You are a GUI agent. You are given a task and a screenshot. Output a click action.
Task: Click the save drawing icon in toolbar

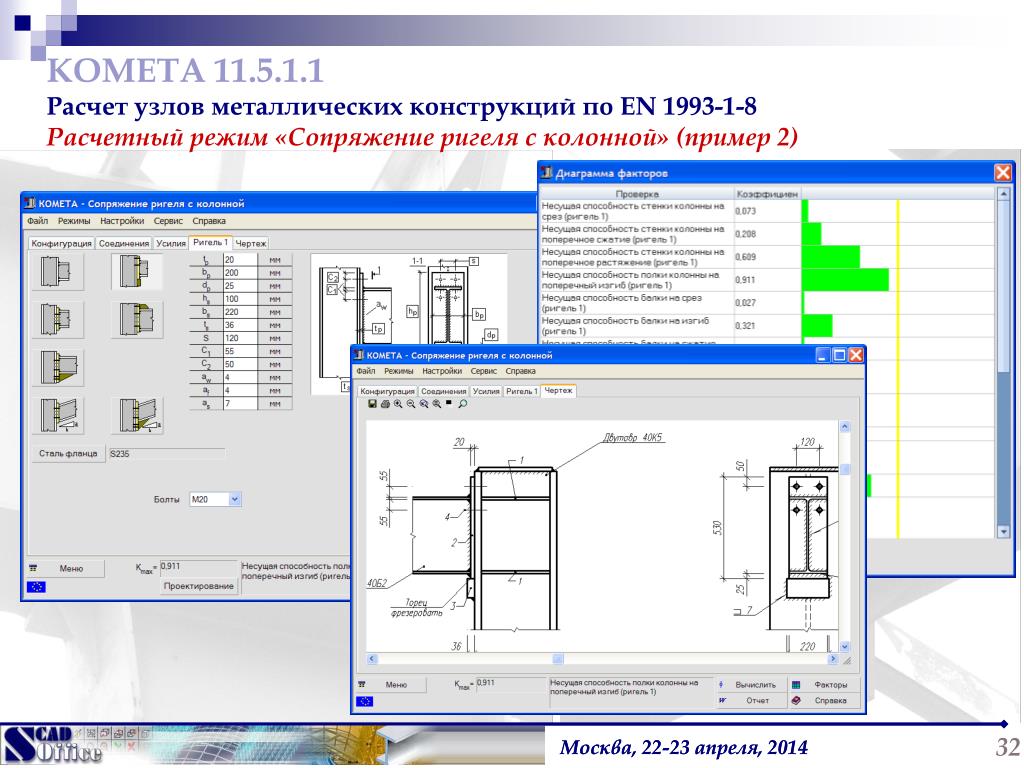[372, 404]
